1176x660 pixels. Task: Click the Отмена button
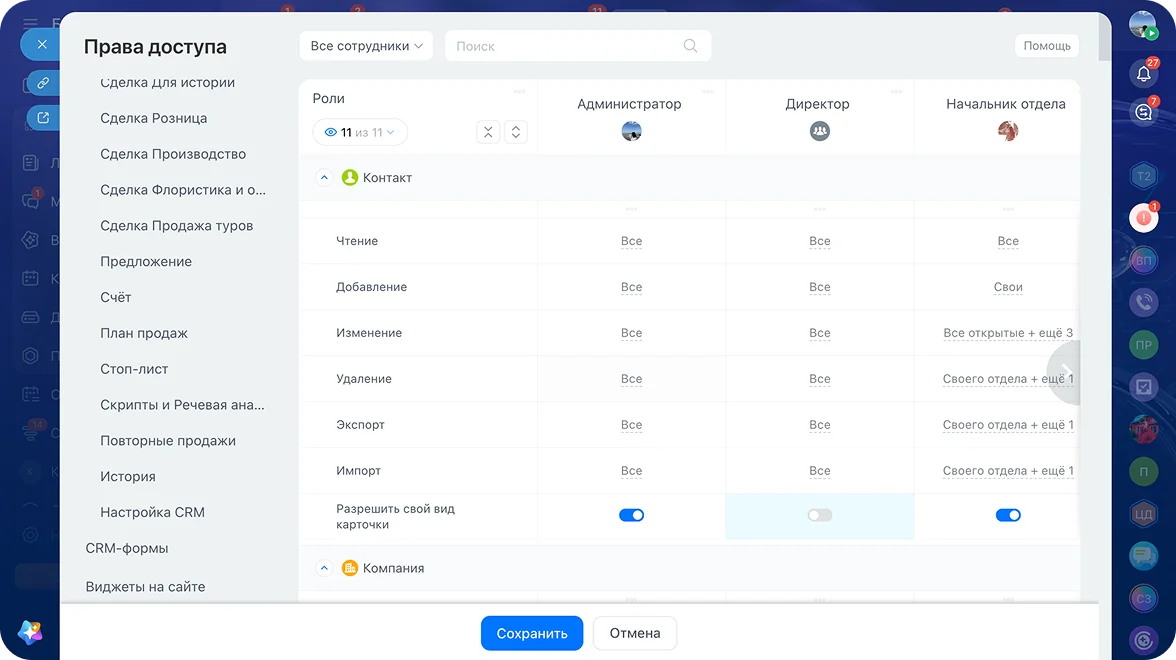(634, 633)
